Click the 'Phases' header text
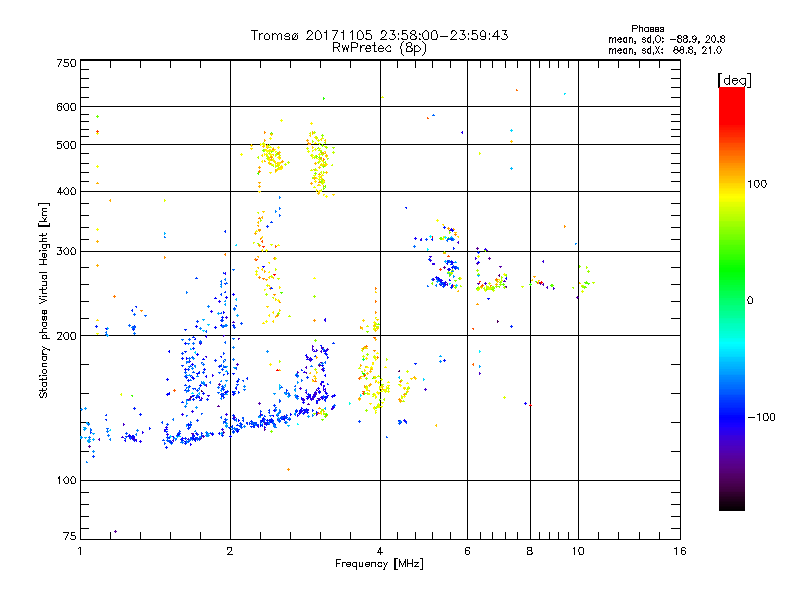Image resolution: width=800 pixels, height=600 pixels. [648, 29]
